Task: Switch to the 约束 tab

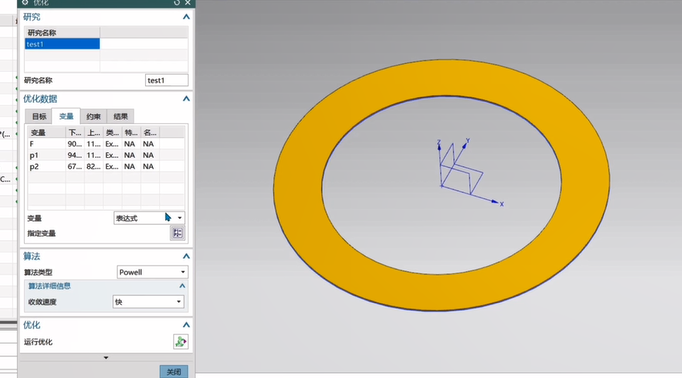Action: pyautogui.click(x=94, y=116)
